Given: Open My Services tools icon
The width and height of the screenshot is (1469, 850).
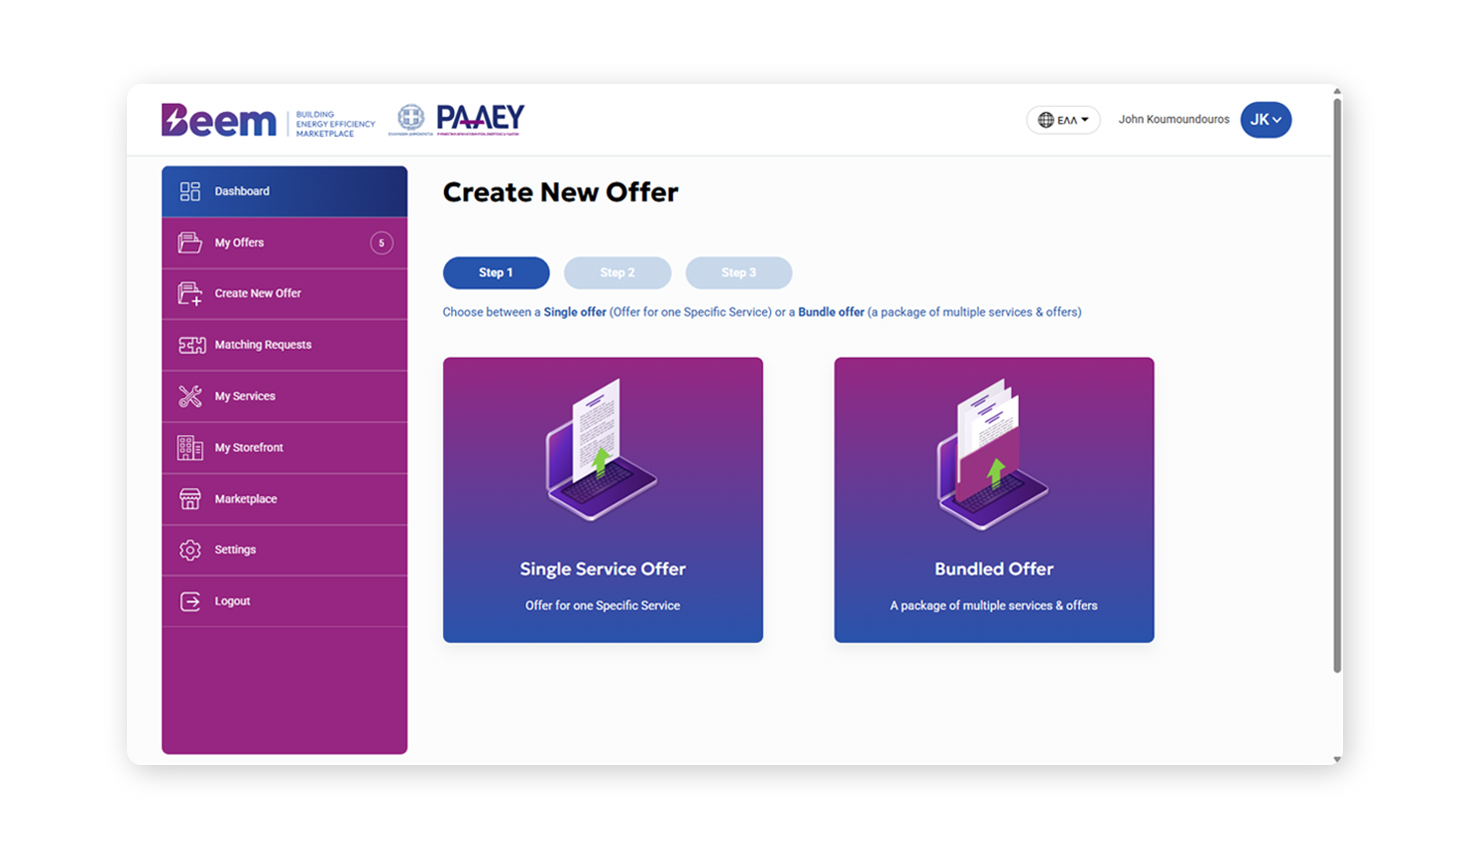Looking at the screenshot, I should (x=189, y=395).
